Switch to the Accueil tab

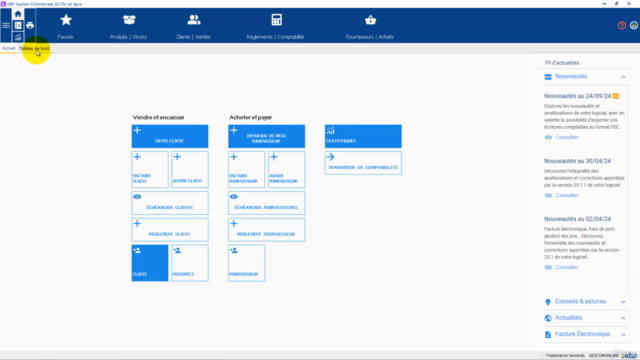[9, 48]
